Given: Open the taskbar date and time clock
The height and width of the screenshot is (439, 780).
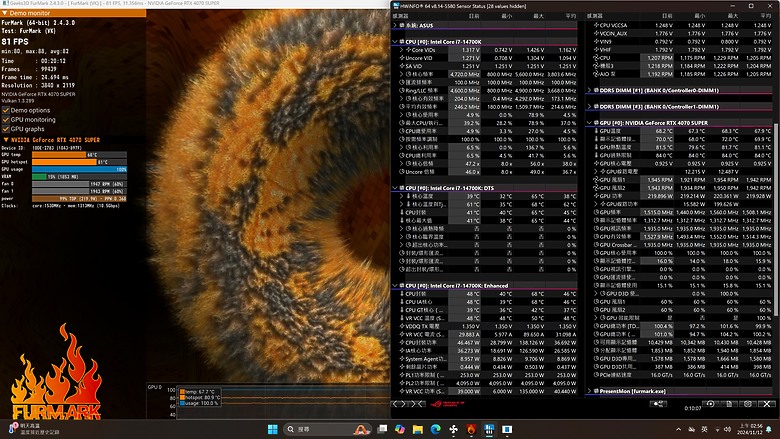Looking at the screenshot, I should [x=750, y=429].
